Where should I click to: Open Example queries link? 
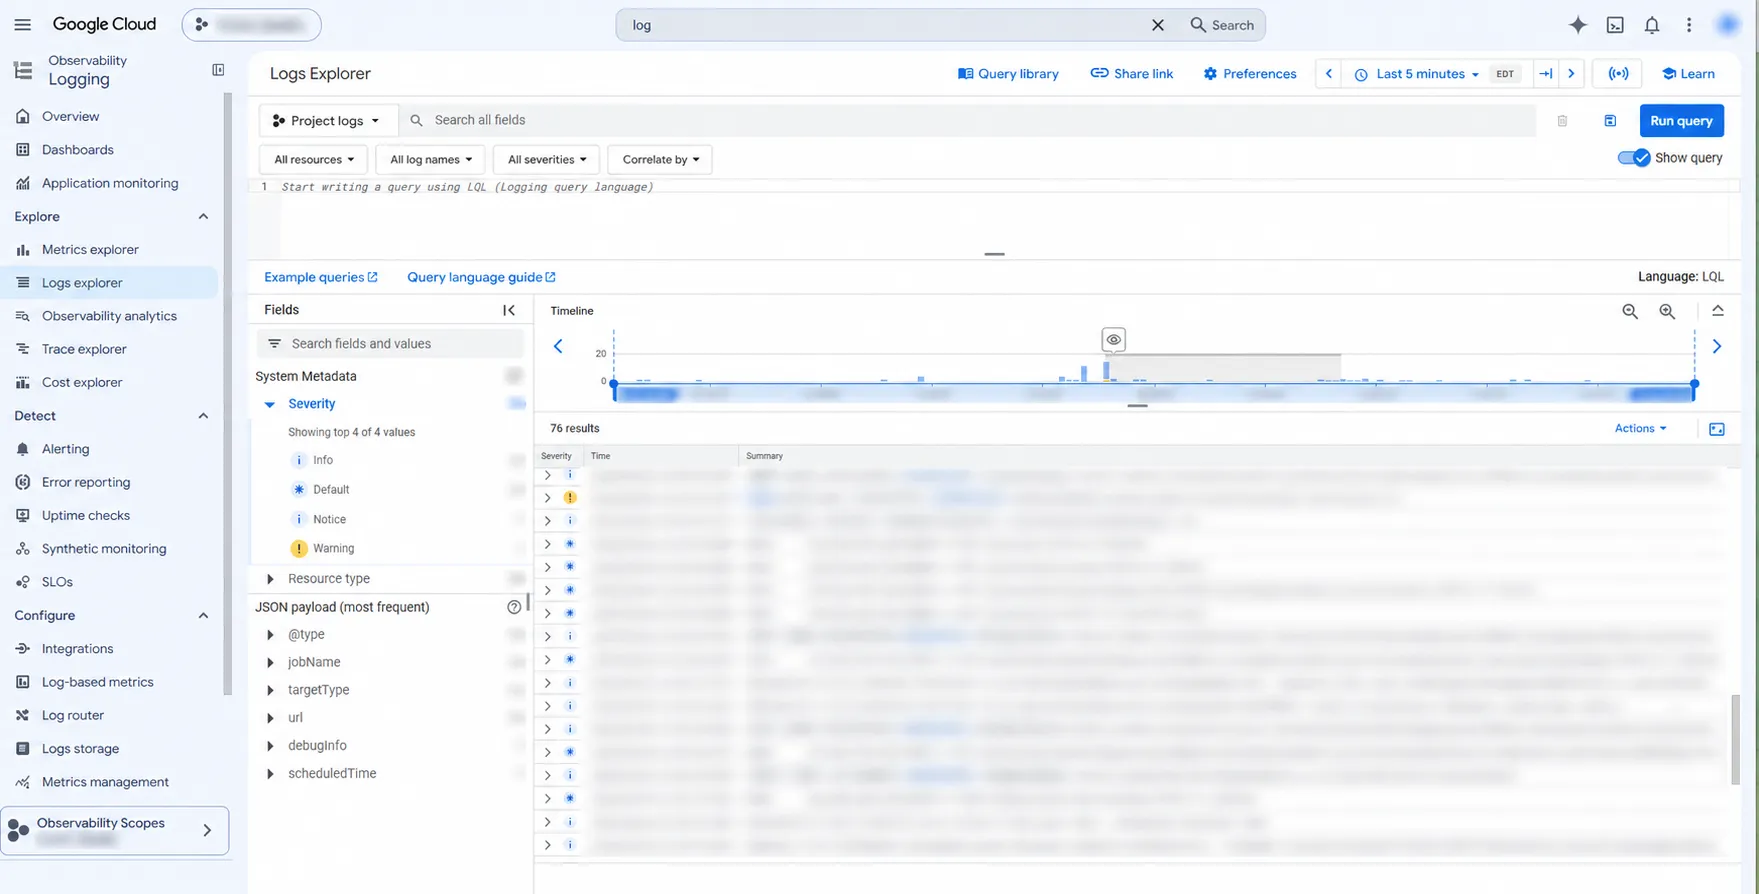pyautogui.click(x=321, y=277)
